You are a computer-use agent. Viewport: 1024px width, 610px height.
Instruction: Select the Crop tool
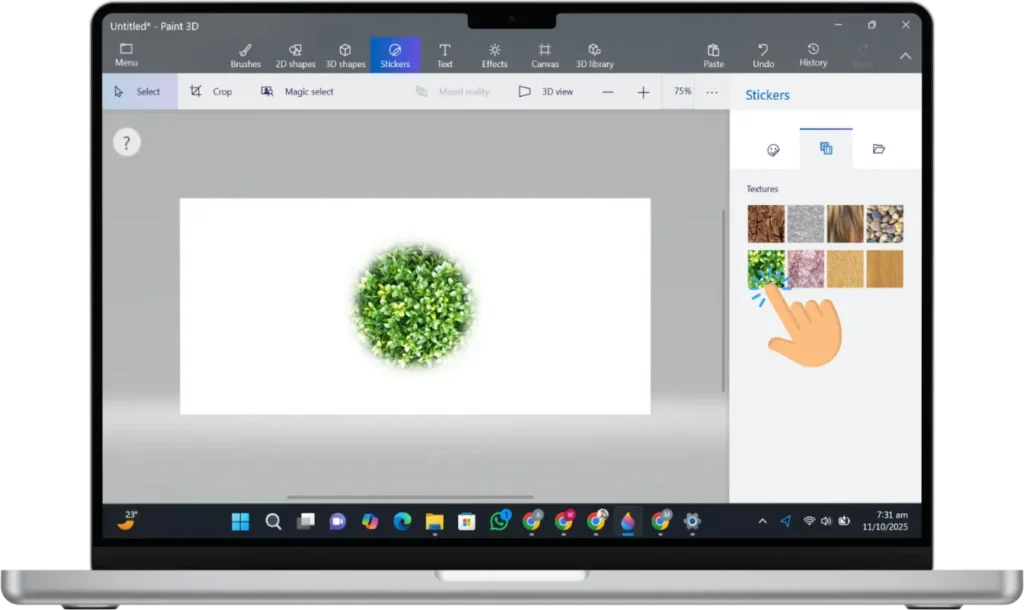tap(213, 91)
